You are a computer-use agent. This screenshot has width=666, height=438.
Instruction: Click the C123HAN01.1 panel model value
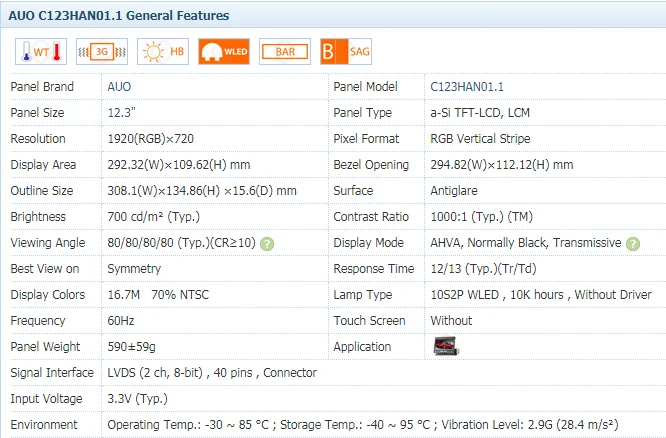pos(467,87)
